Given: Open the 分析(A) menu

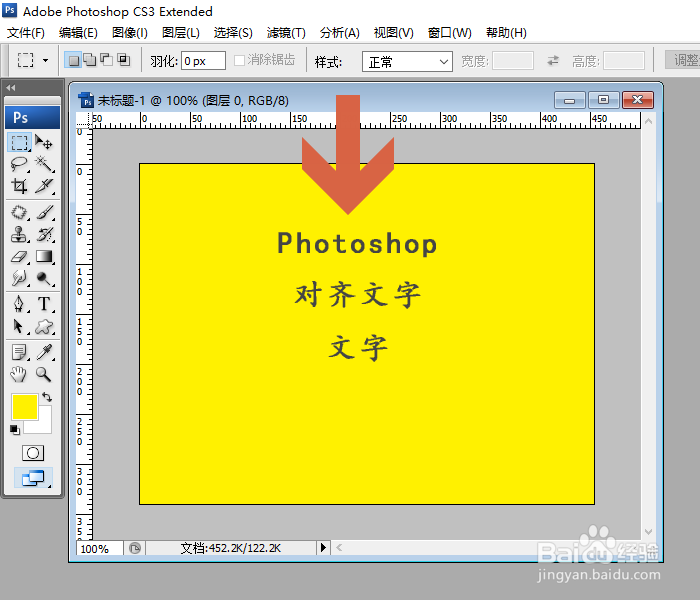Looking at the screenshot, I should 339,33.
